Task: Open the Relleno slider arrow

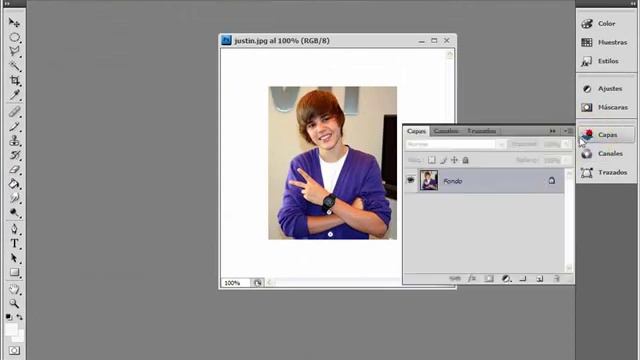Action: point(566,160)
